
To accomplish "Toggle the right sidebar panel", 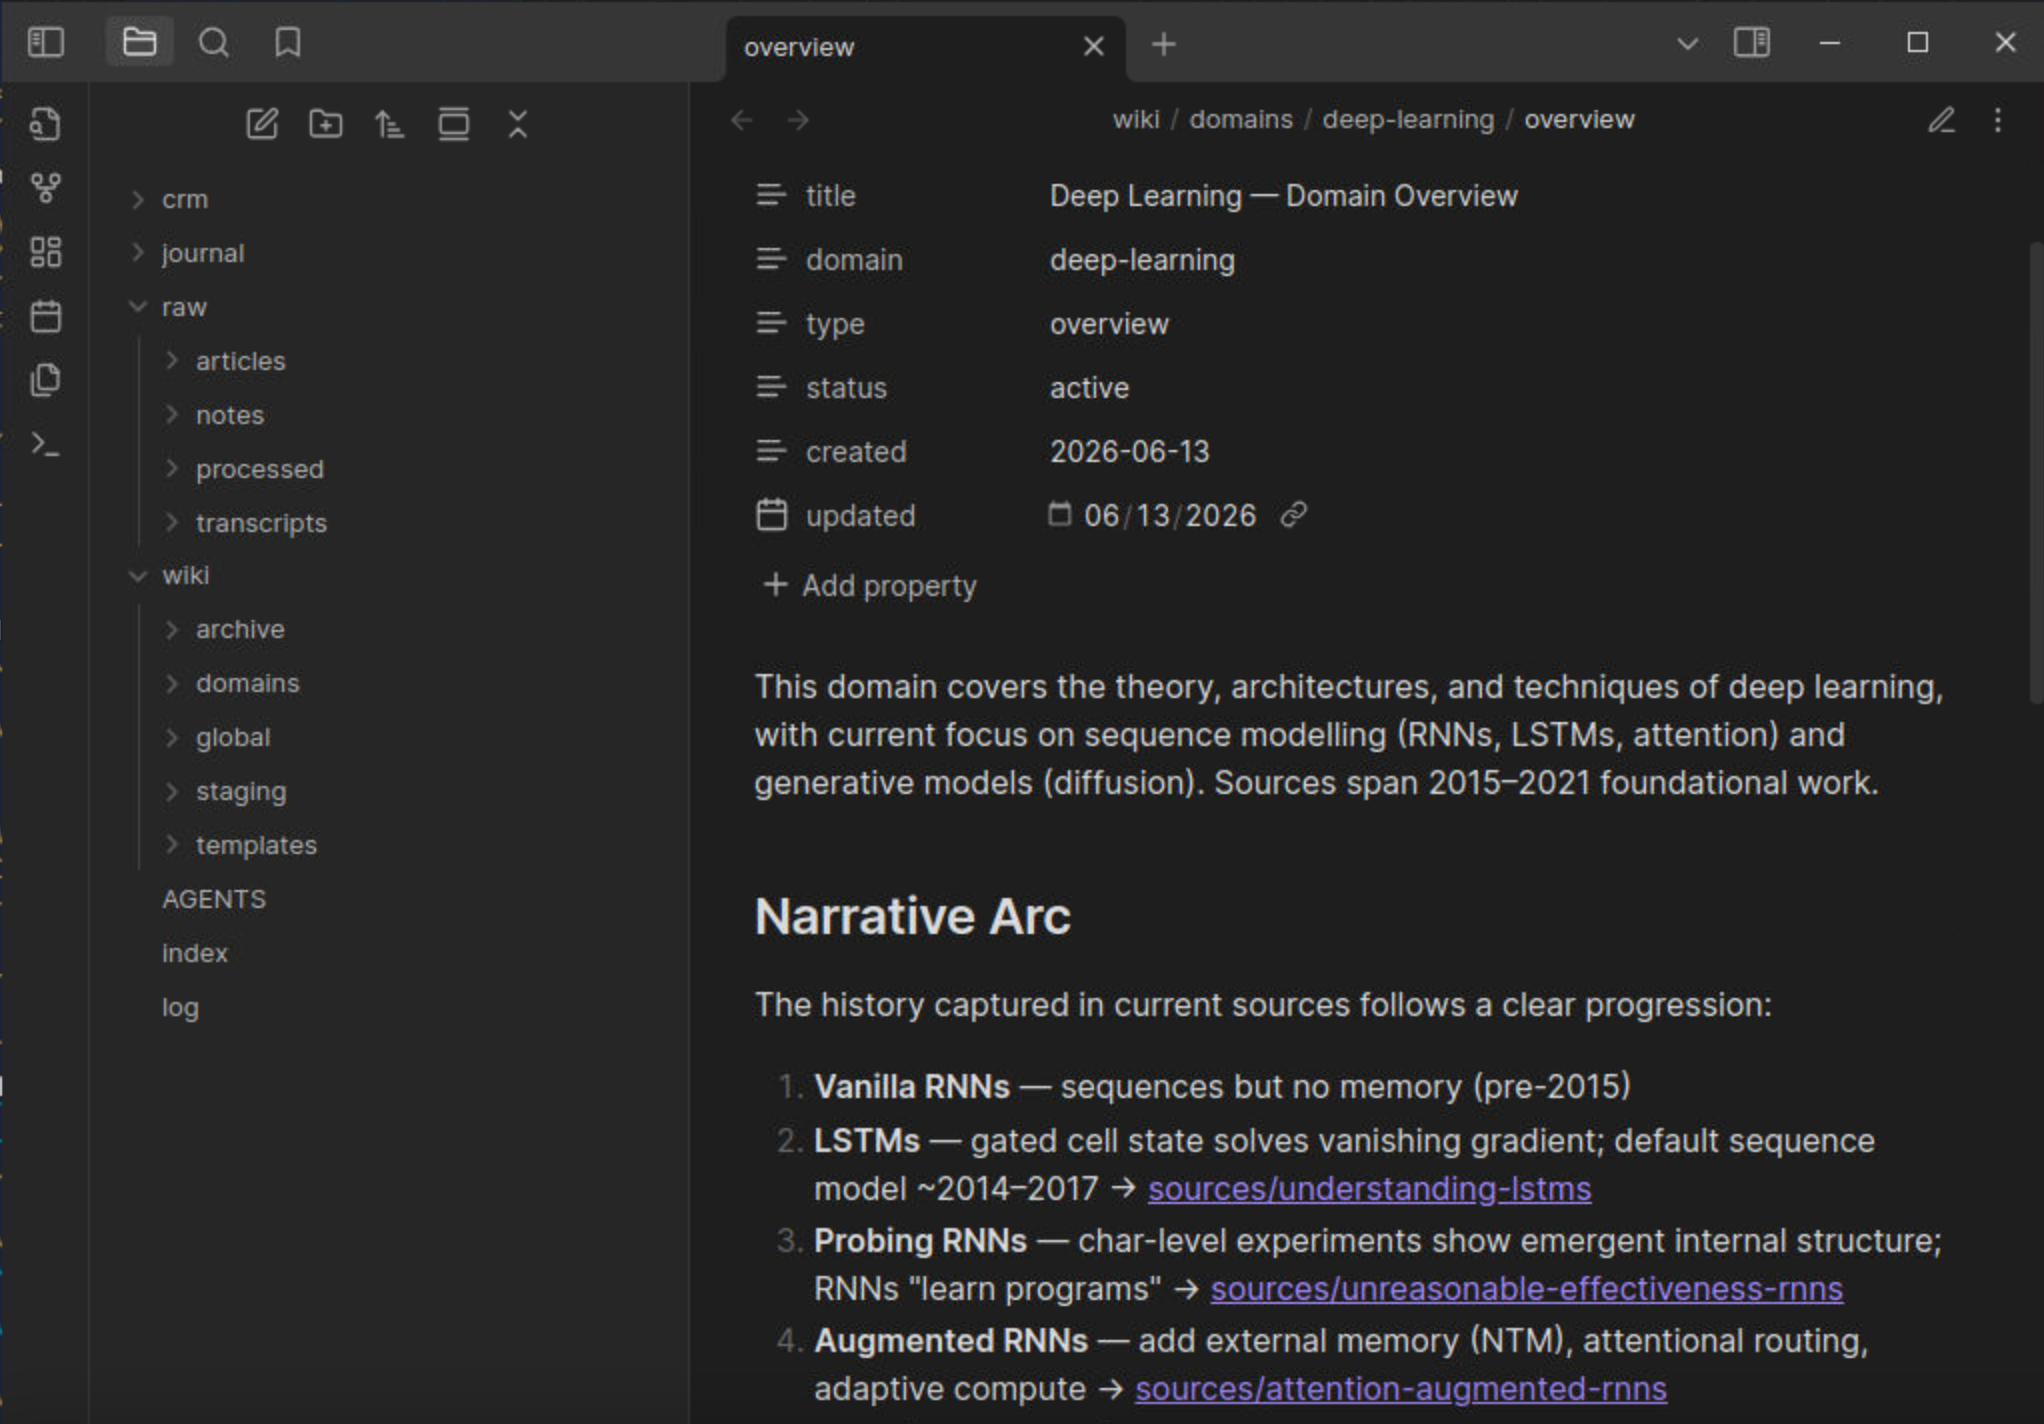I will pos(1751,43).
